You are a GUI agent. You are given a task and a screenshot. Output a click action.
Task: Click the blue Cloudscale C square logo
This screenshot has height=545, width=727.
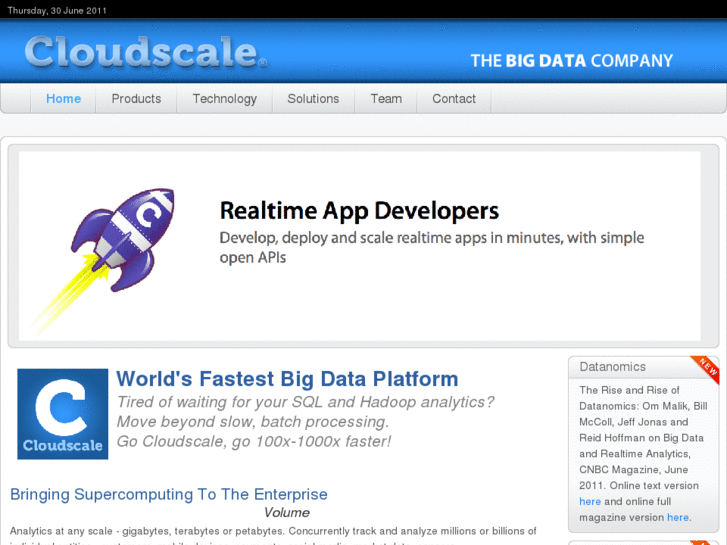(63, 414)
